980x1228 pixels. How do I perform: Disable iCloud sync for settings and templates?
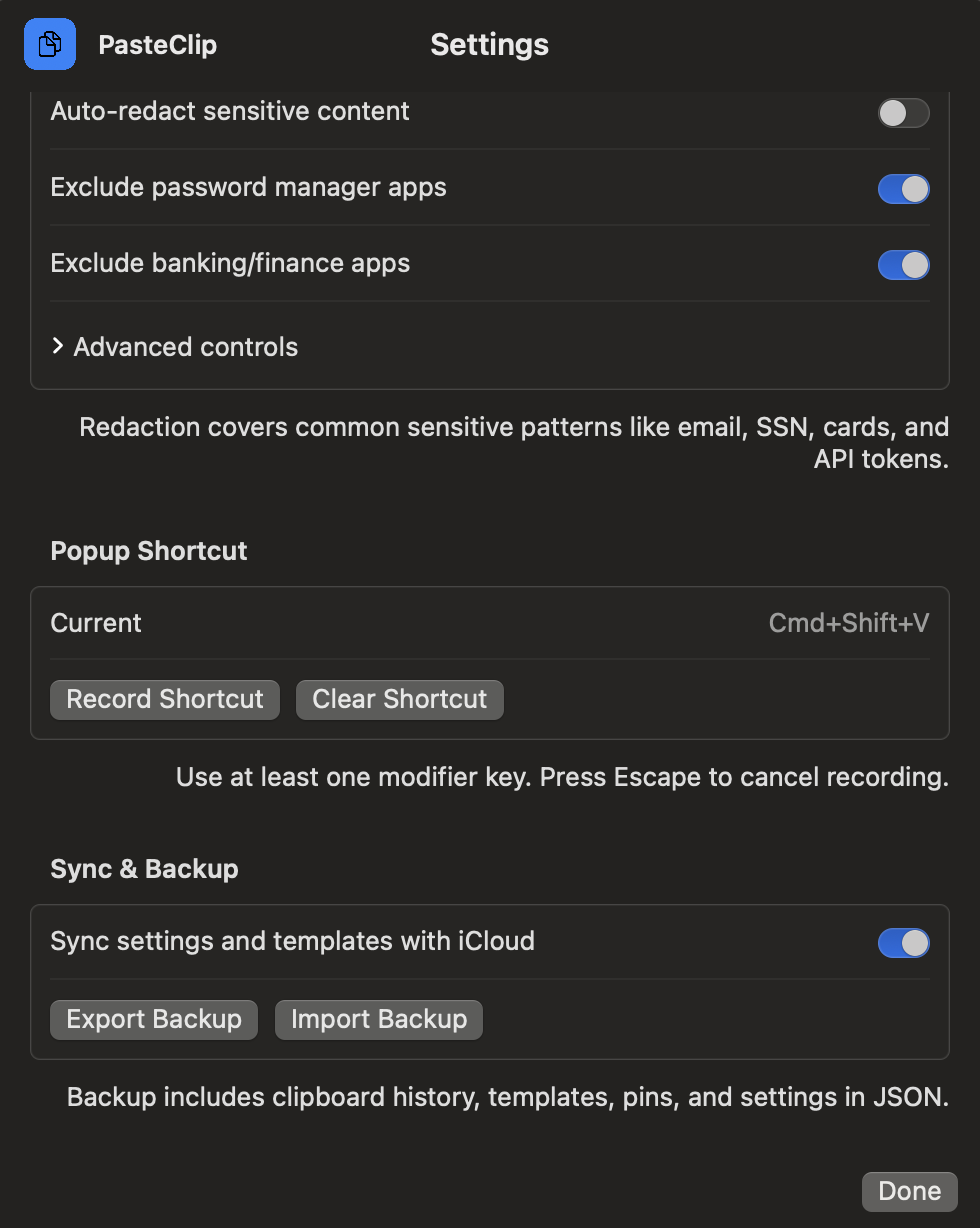coord(903,942)
